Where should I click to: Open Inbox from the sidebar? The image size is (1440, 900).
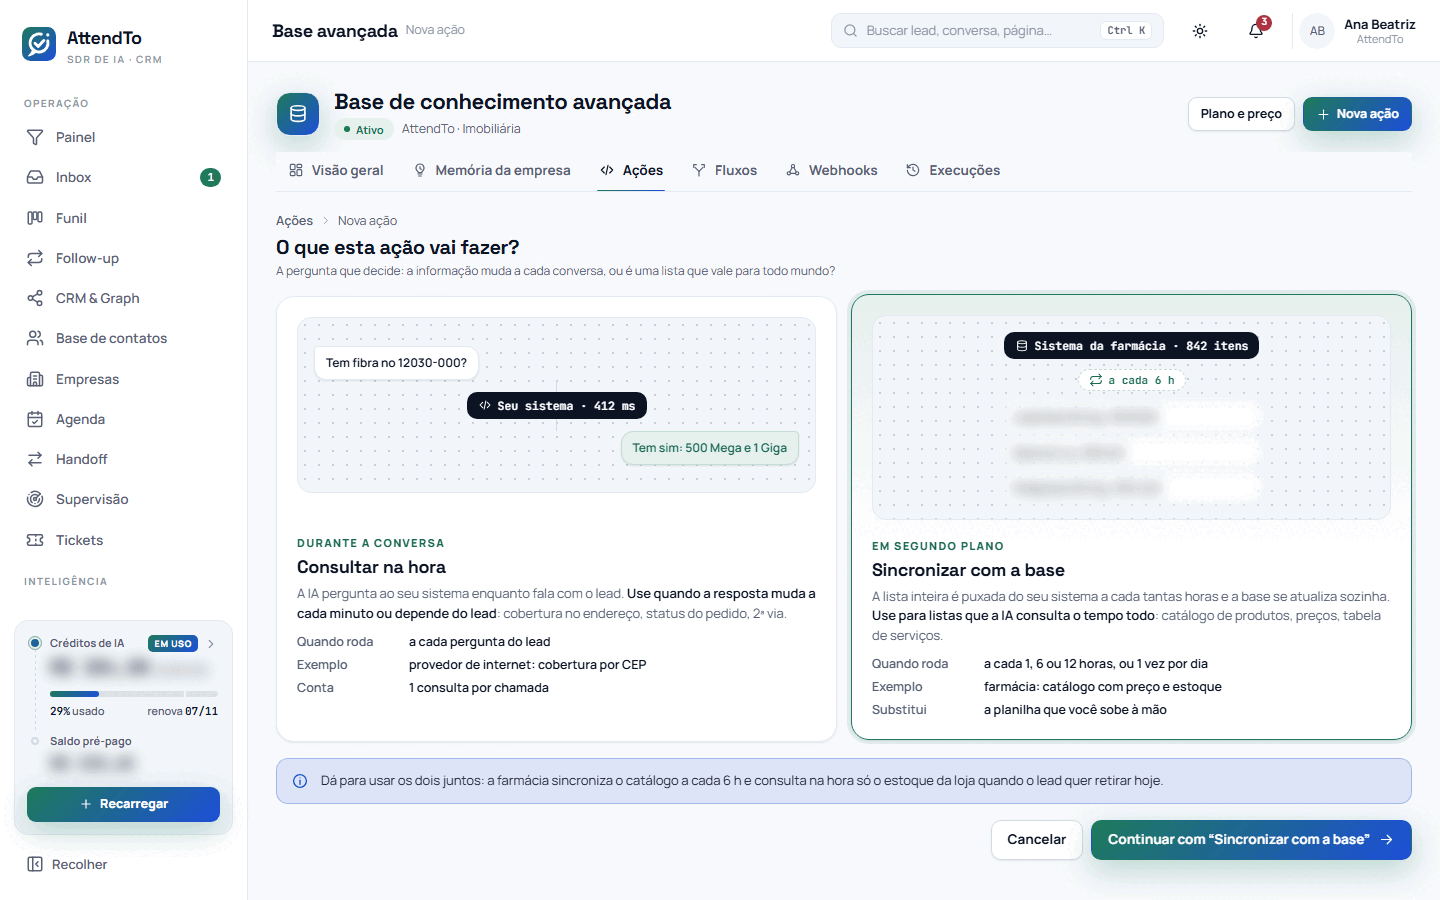click(x=123, y=177)
